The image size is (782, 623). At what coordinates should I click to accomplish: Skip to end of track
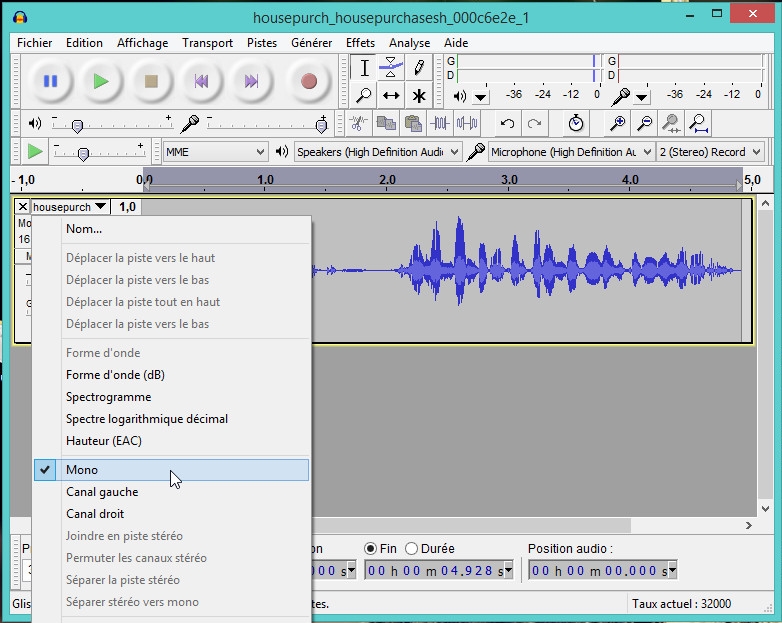pos(251,81)
